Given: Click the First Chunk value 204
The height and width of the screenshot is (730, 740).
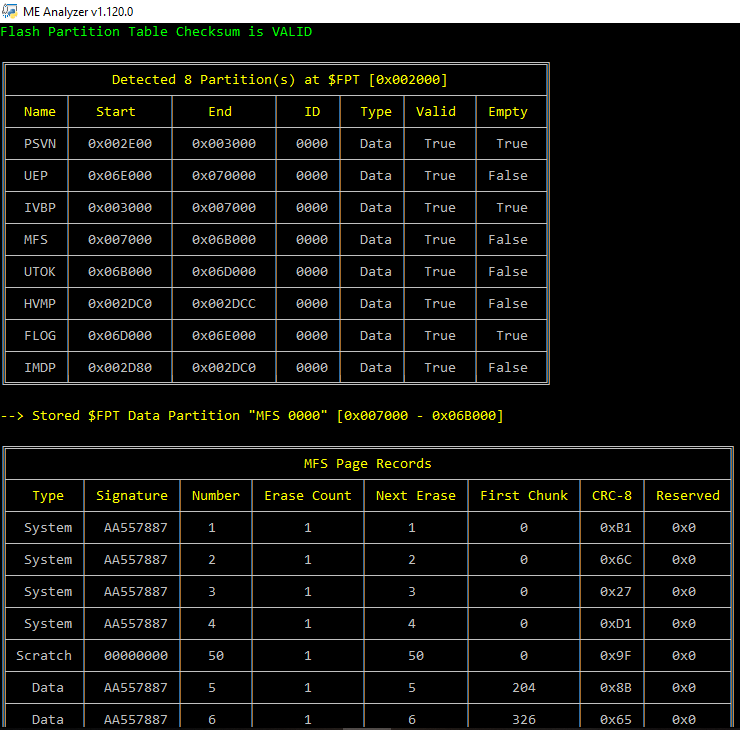Looking at the screenshot, I should coord(524,688).
